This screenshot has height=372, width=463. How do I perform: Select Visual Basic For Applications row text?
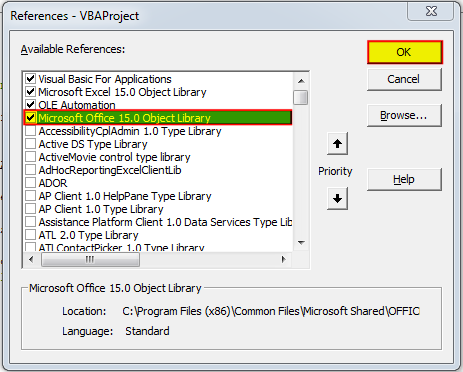(x=105, y=79)
